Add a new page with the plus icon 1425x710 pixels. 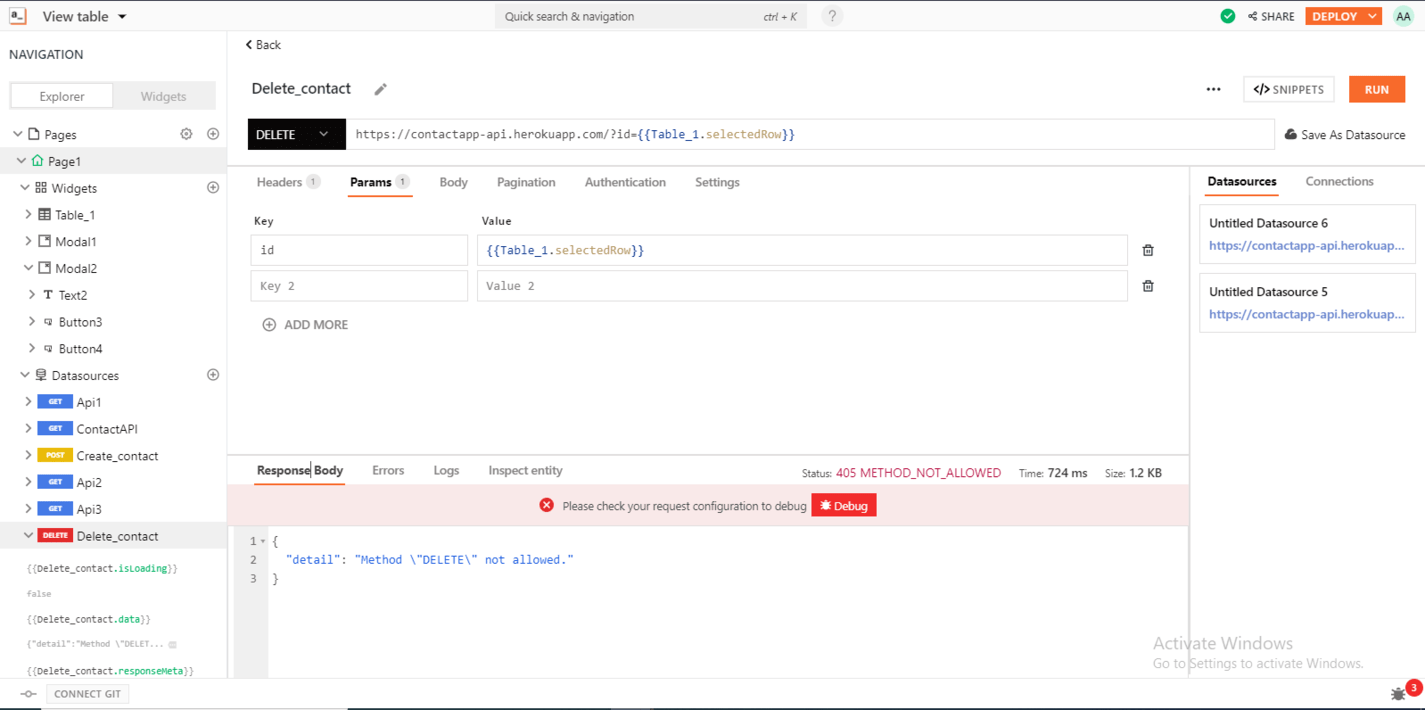pyautogui.click(x=212, y=133)
